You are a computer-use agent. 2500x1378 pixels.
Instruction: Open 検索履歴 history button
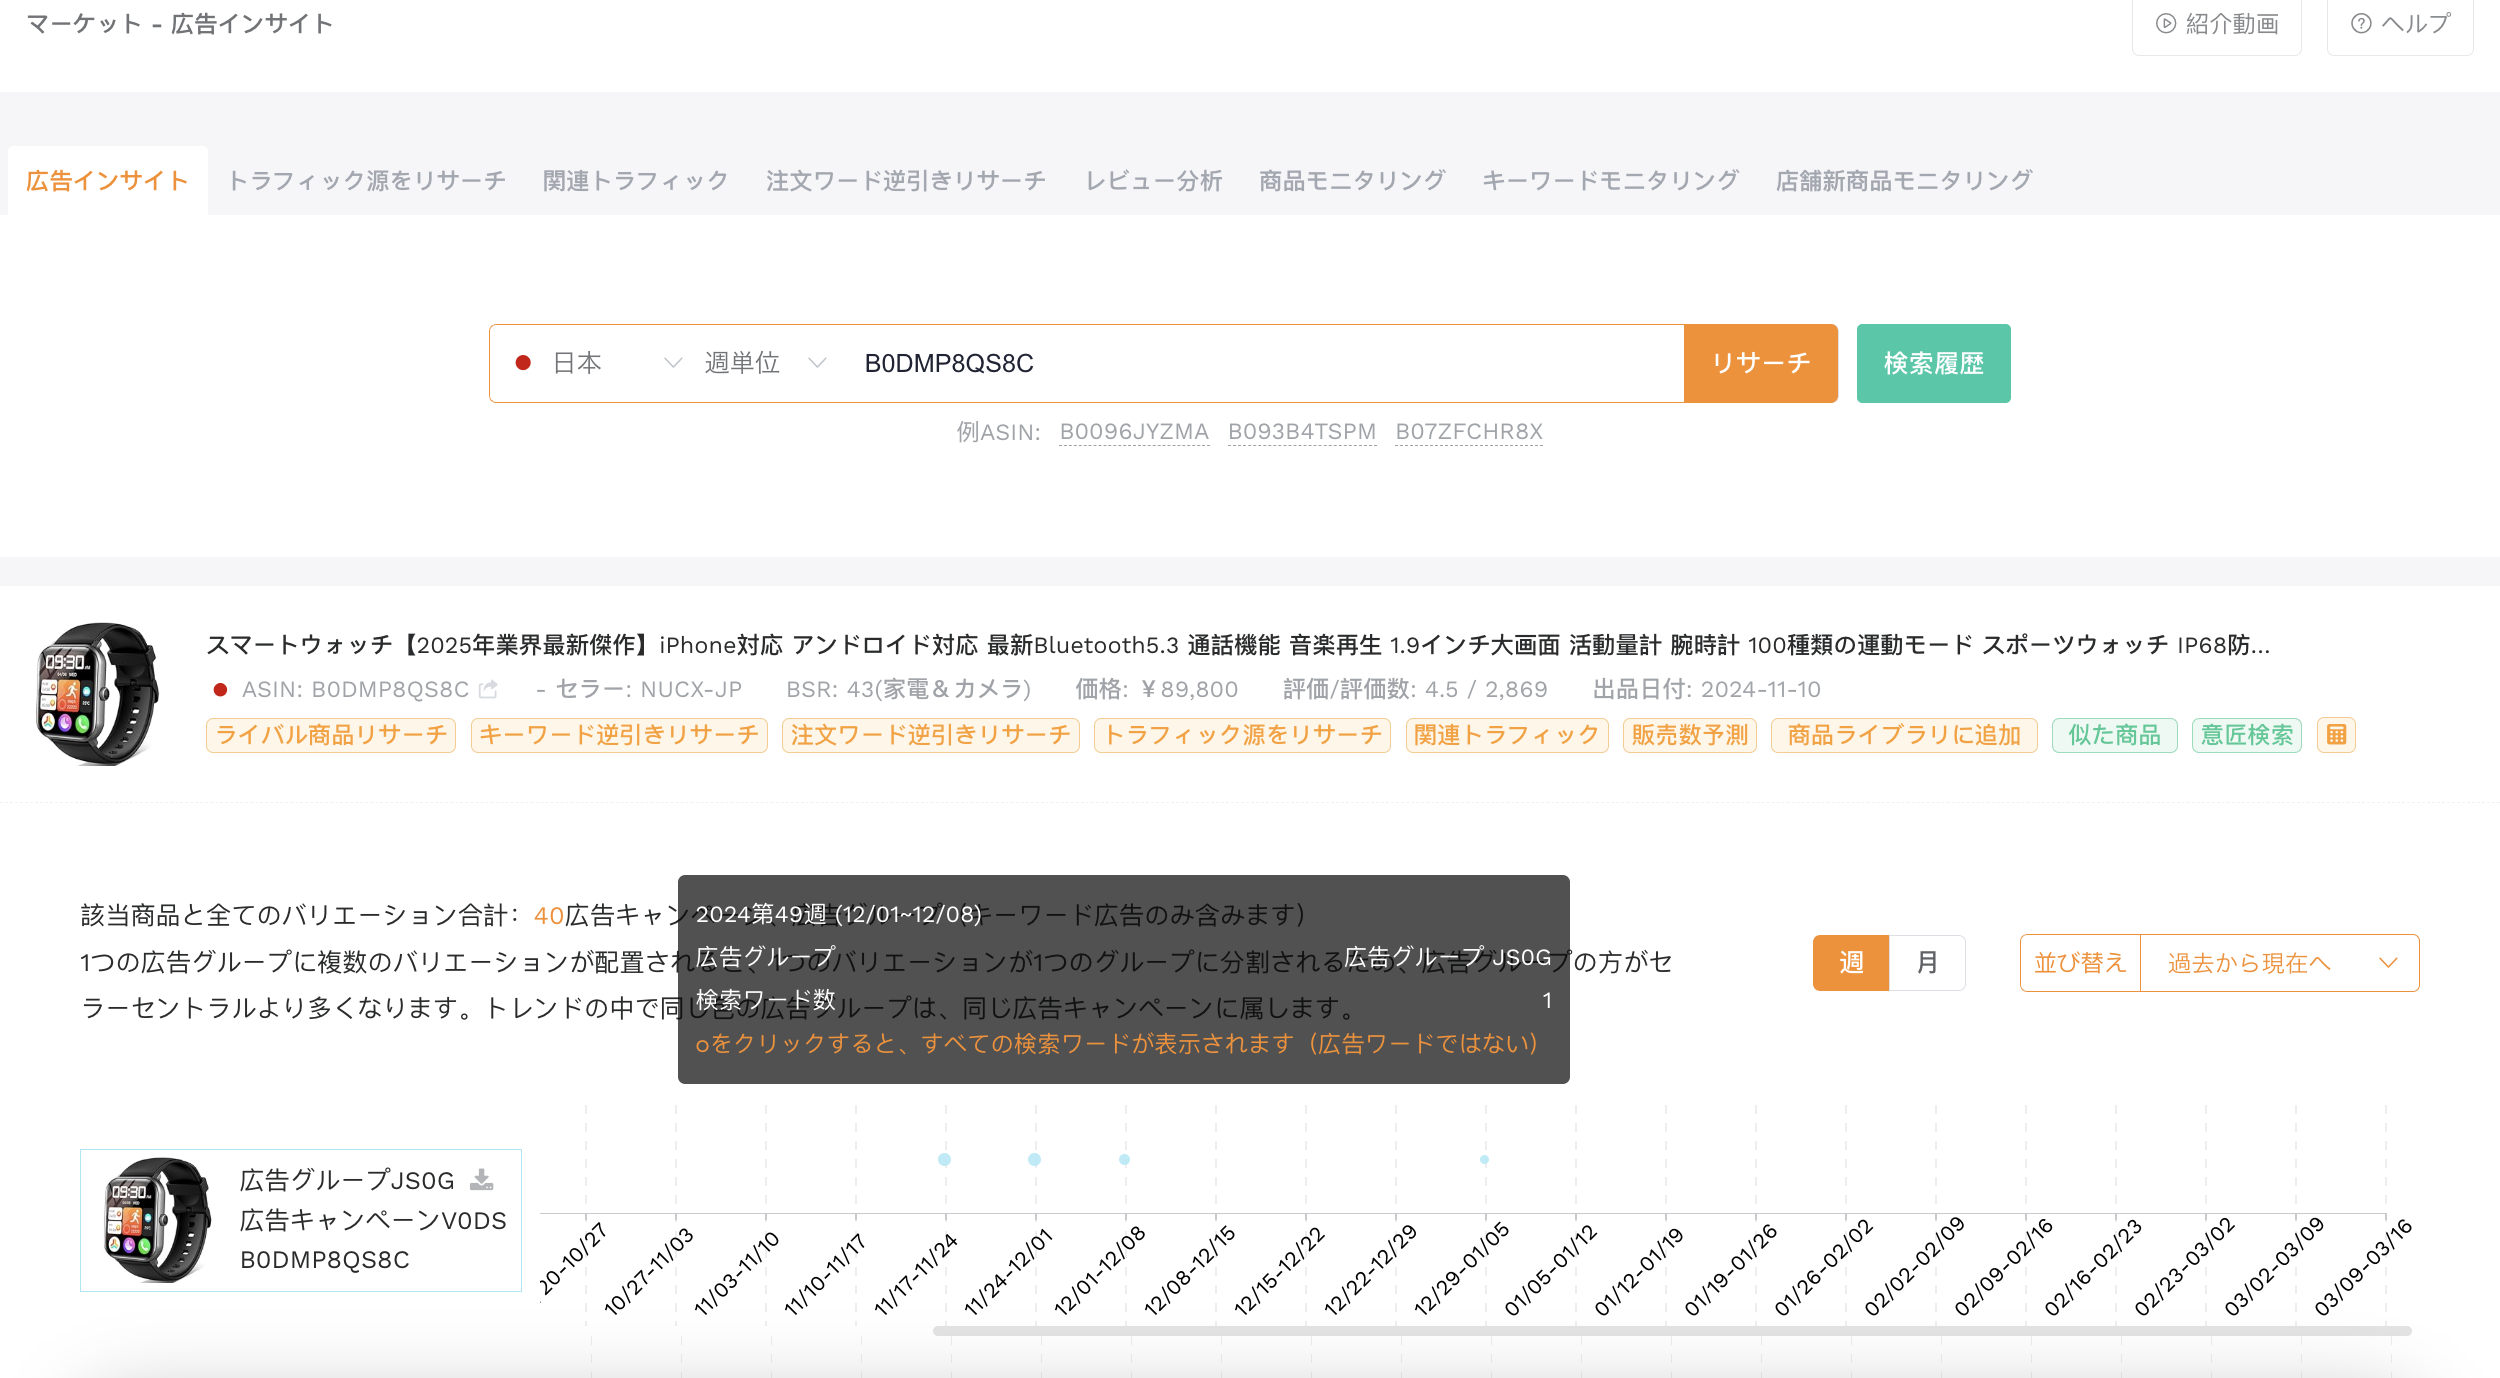coord(1933,363)
